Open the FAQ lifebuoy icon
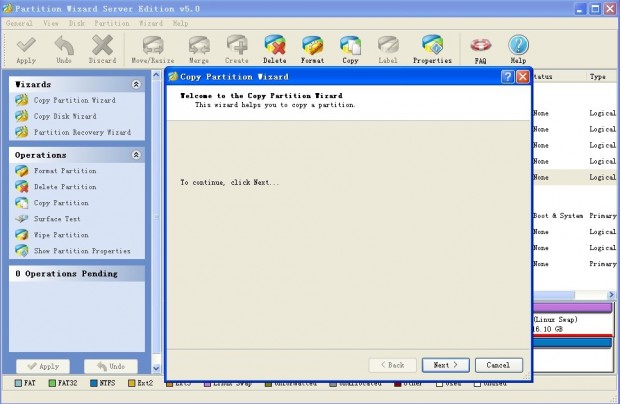The width and height of the screenshot is (620, 404). tap(480, 50)
